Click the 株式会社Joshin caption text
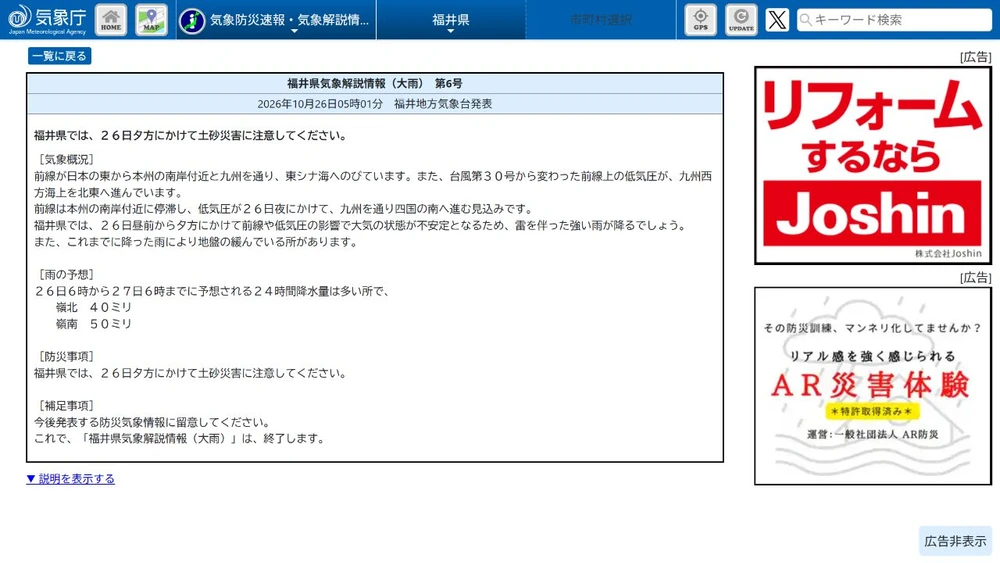Viewport: 1000px width, 563px height. pos(948,254)
